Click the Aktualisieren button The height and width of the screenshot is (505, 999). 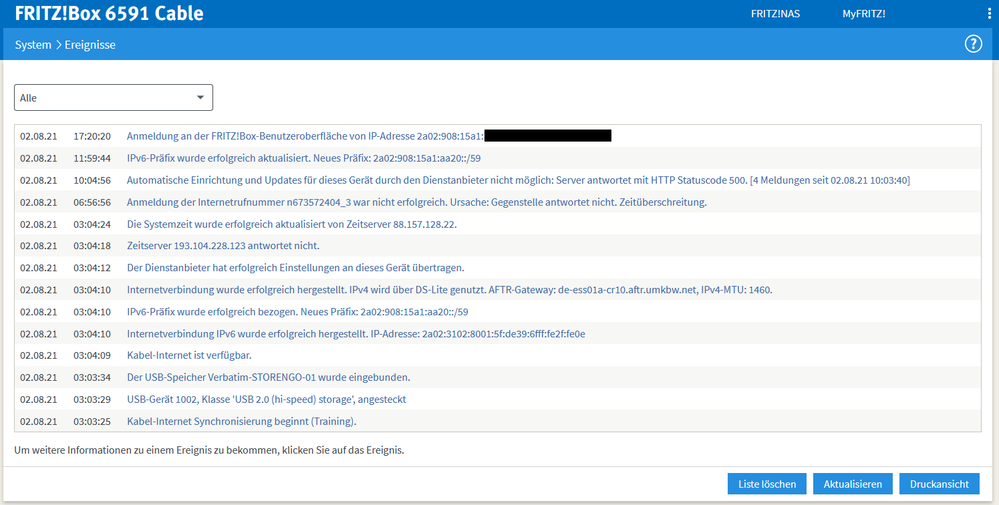pos(852,484)
